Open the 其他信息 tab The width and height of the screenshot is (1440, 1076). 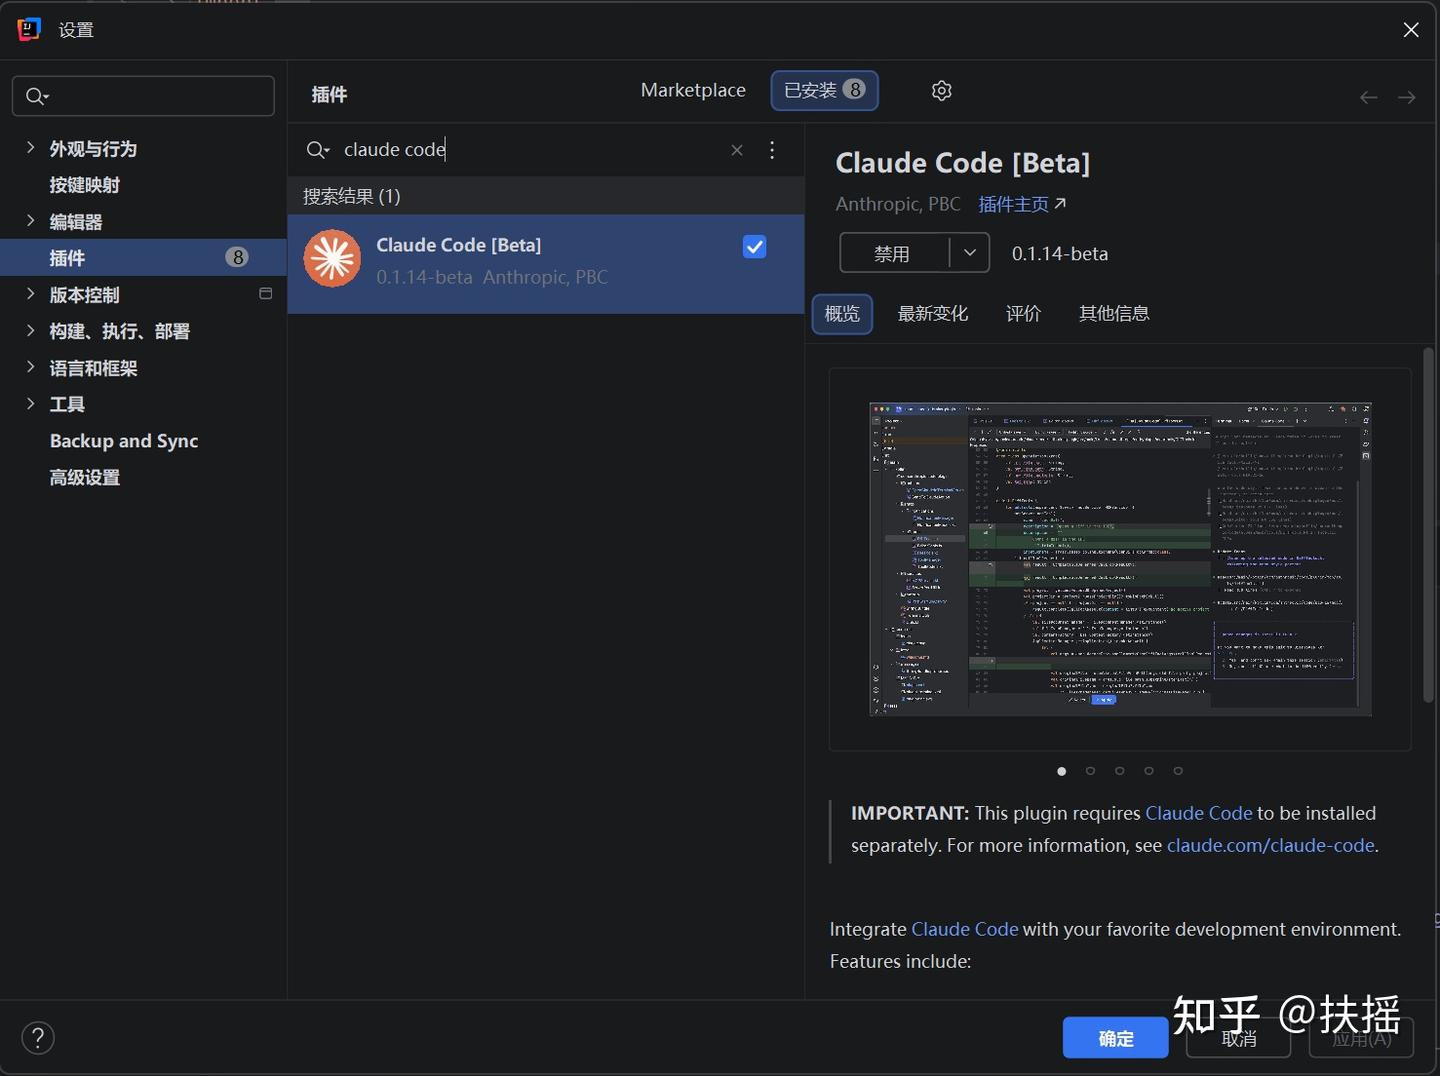coord(1114,314)
